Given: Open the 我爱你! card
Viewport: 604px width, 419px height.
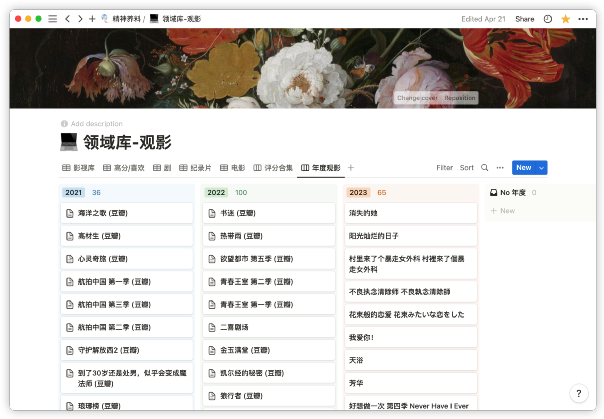Looking at the screenshot, I should [x=411, y=337].
